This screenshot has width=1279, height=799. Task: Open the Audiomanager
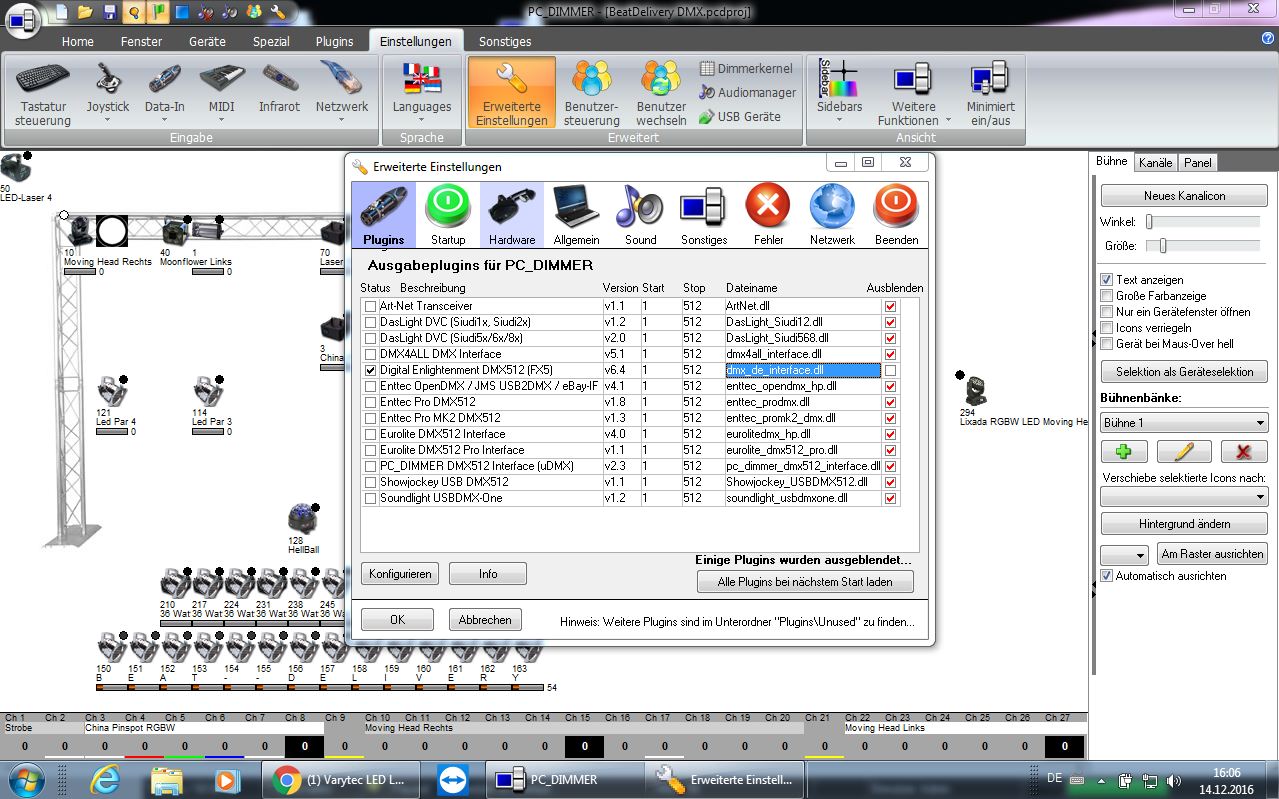747,93
